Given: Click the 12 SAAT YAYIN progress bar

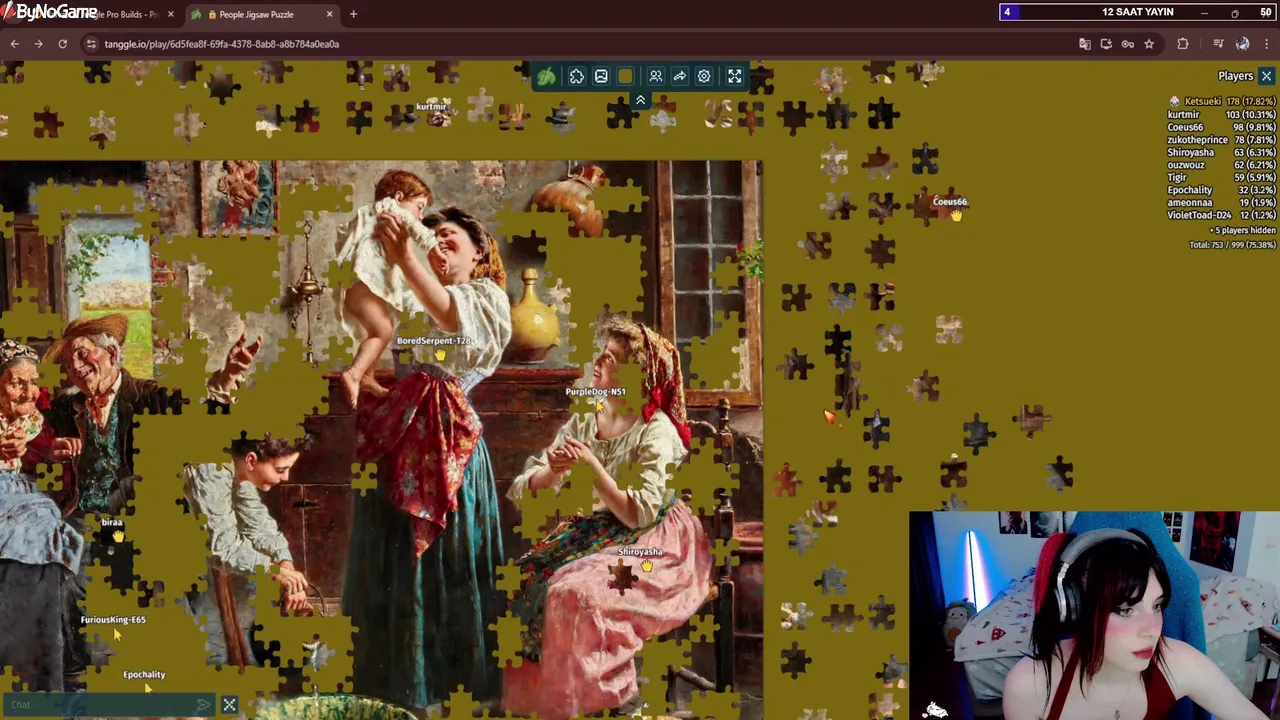Looking at the screenshot, I should coord(1137,12).
